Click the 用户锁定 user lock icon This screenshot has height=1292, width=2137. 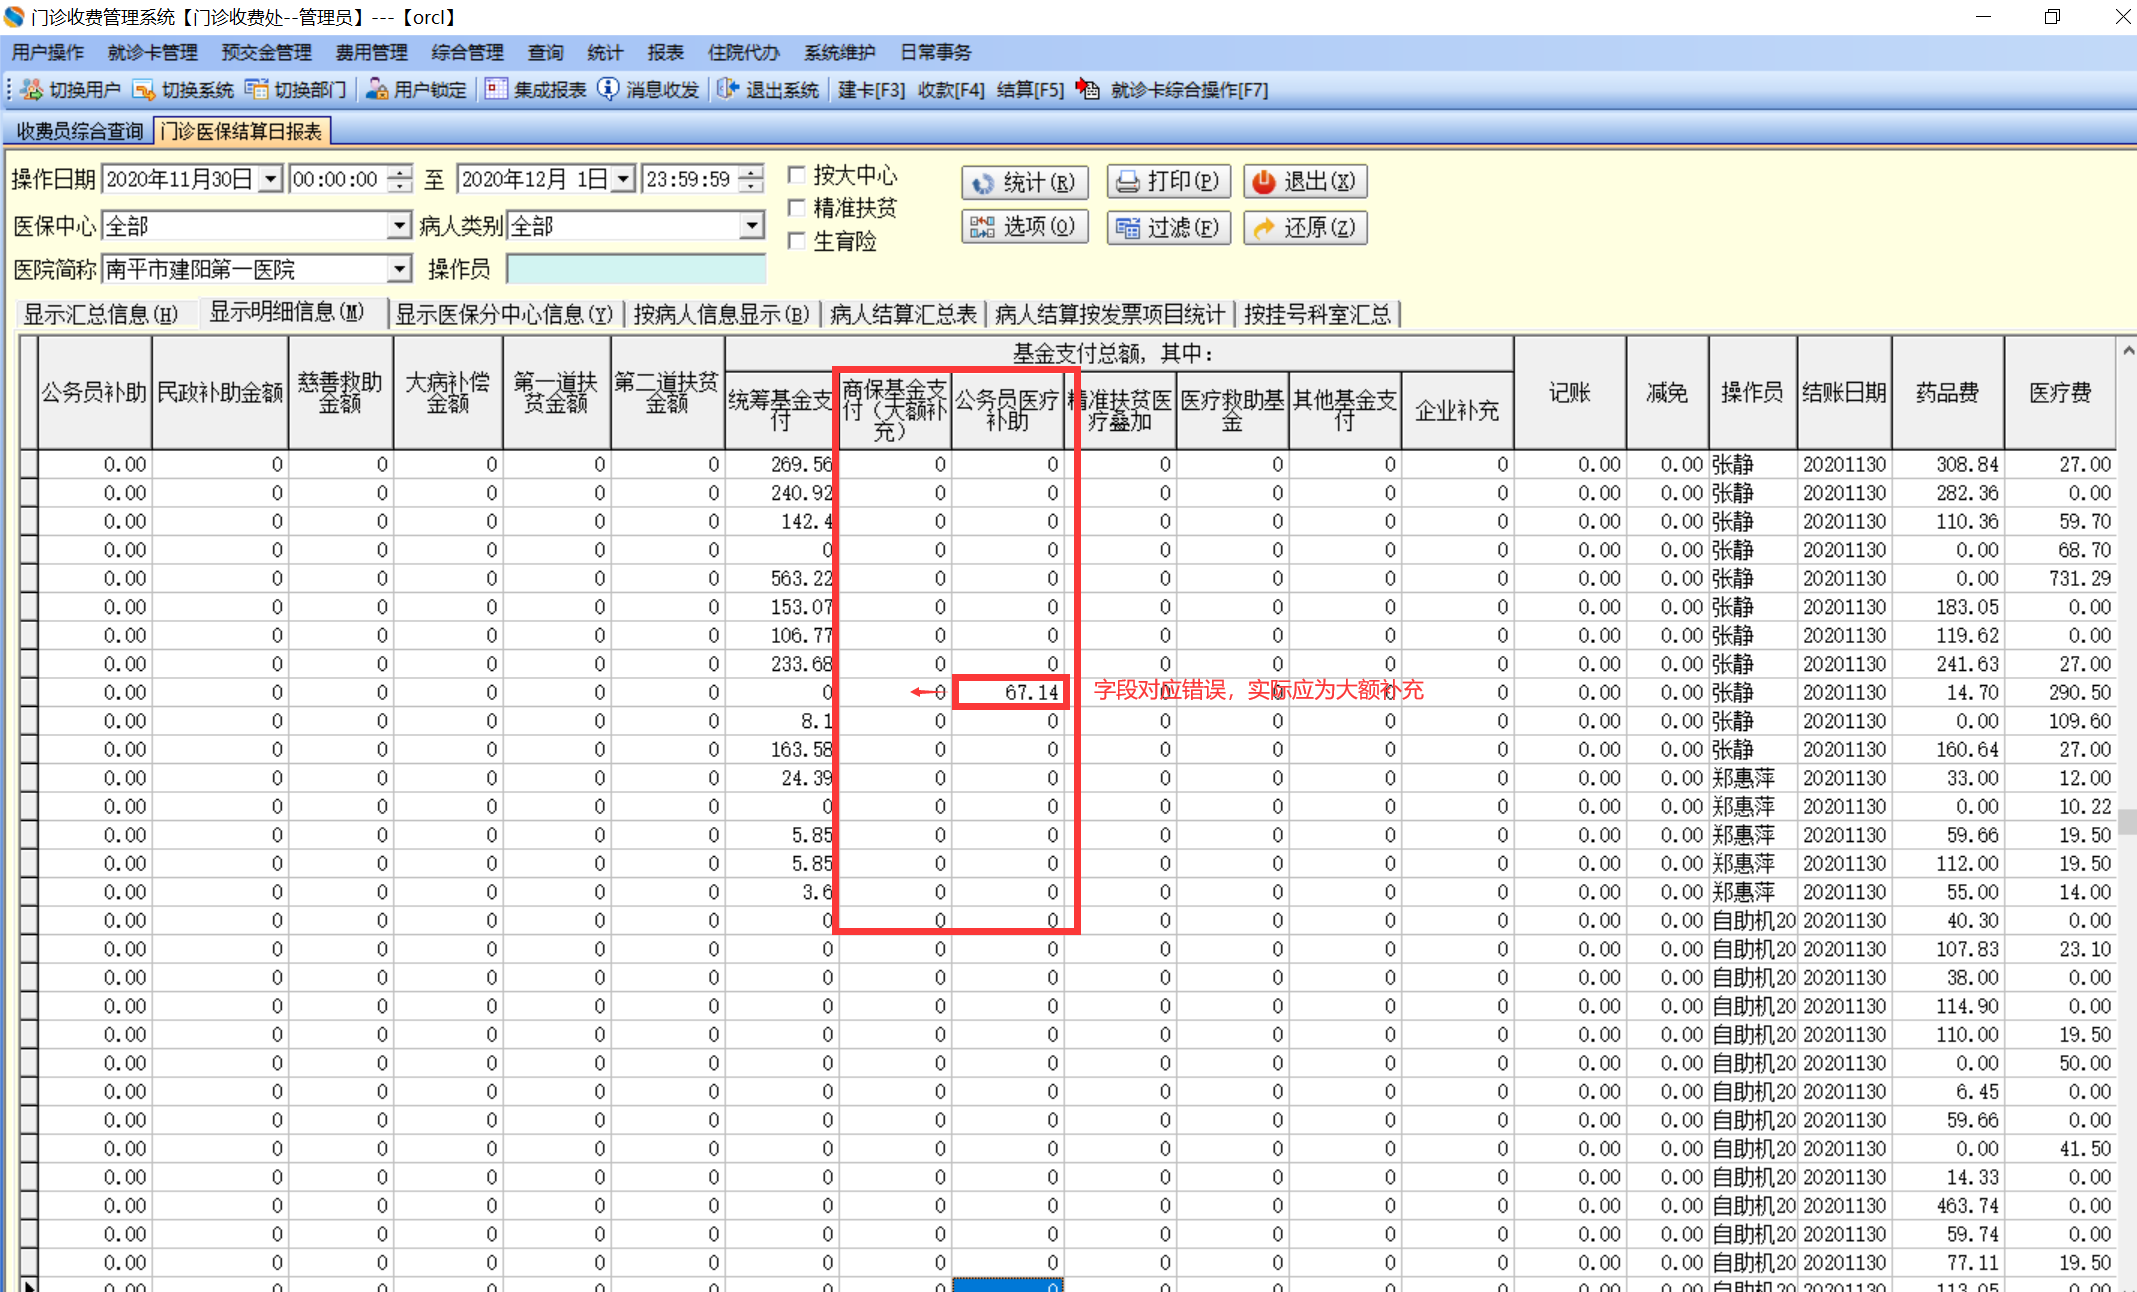377,90
